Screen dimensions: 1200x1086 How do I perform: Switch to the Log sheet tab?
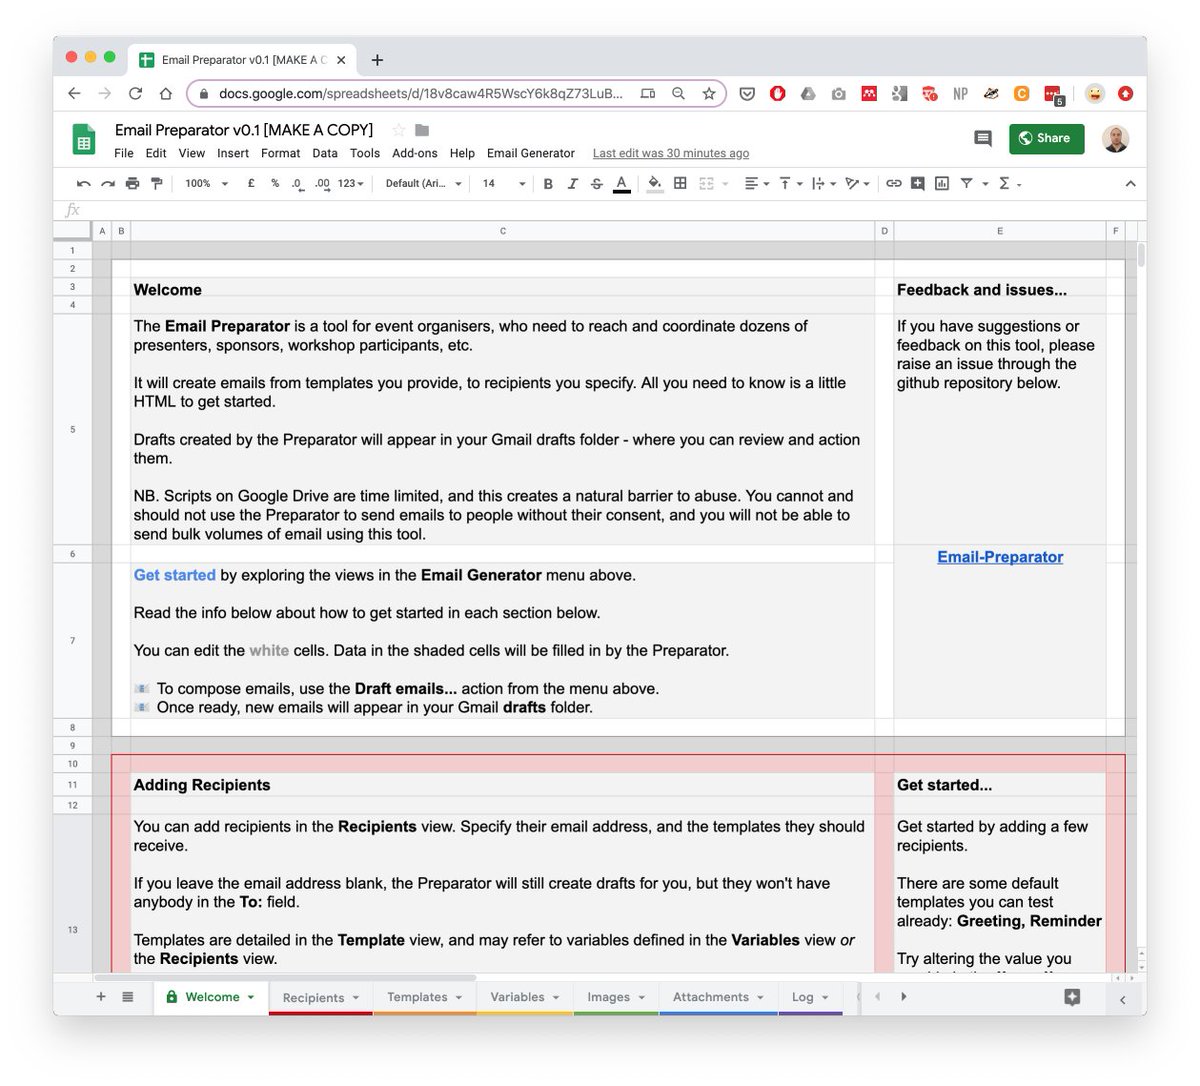point(810,997)
